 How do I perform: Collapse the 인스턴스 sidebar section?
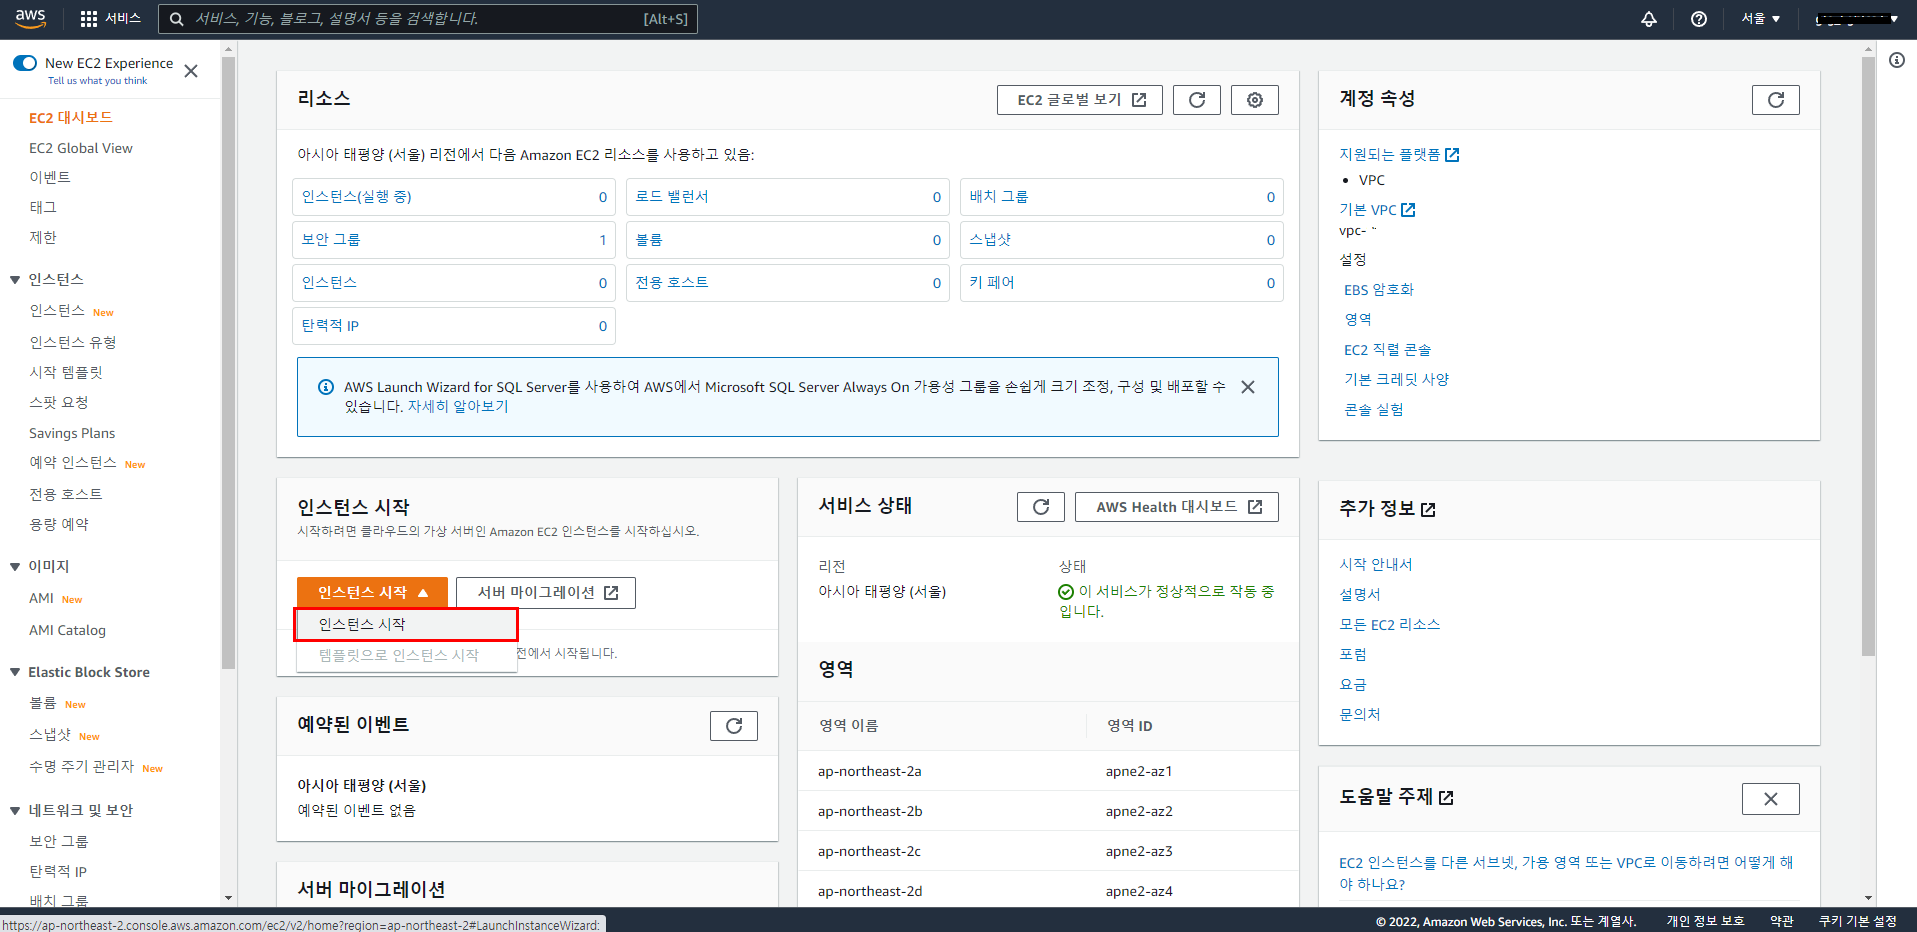(x=15, y=280)
